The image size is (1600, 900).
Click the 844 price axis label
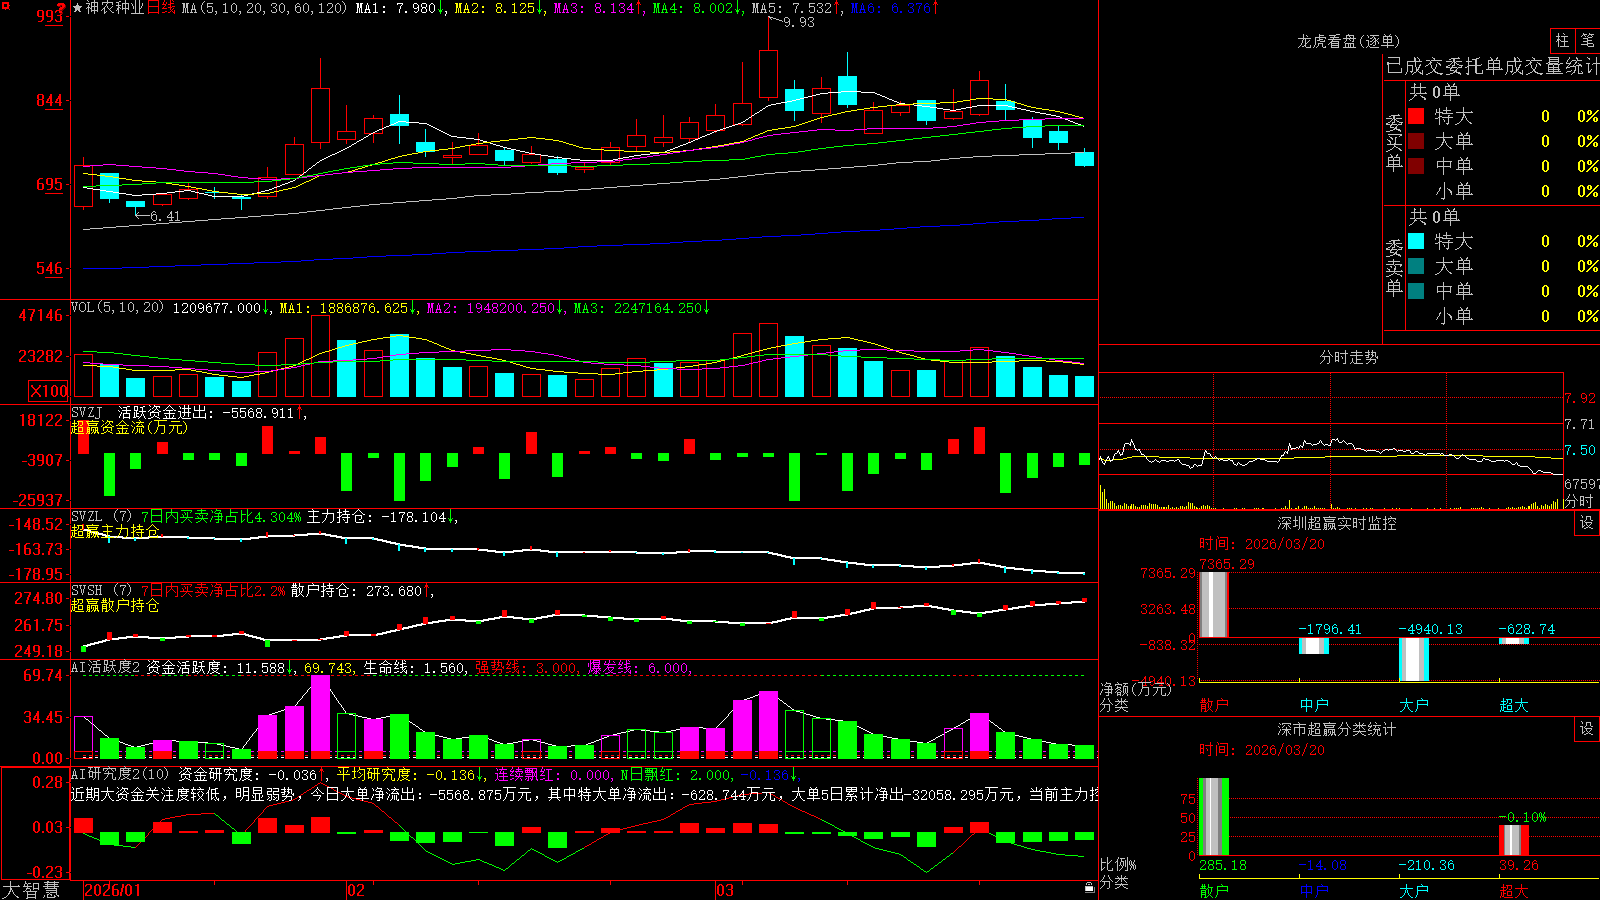point(50,100)
